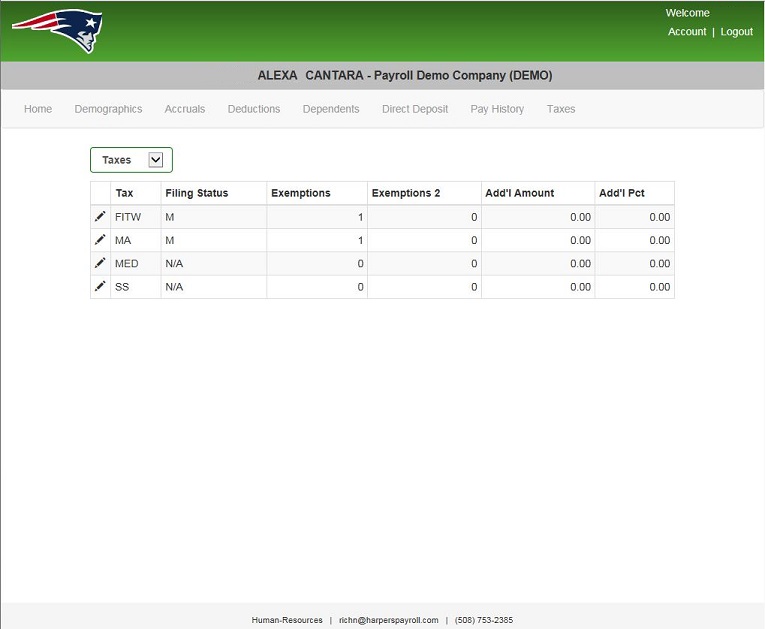
Task: Click the Add'l Amount column header
Action: (519, 193)
